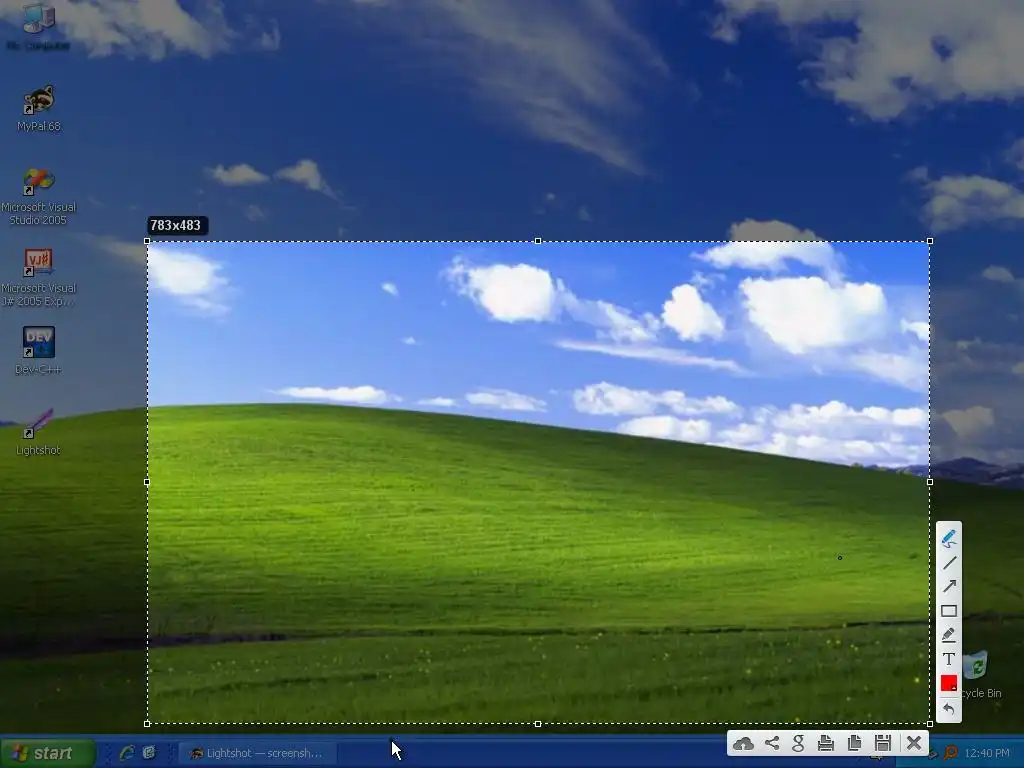This screenshot has height=768, width=1024.
Task: Click the right-middle selection edge handle
Action: 930,482
